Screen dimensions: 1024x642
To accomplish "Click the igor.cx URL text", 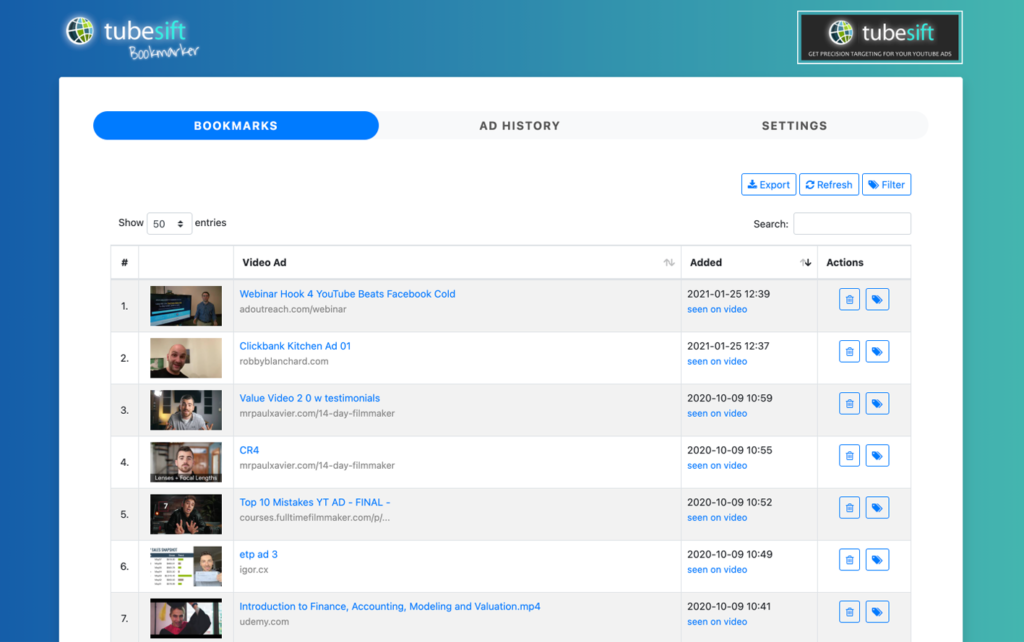I will click(253, 570).
